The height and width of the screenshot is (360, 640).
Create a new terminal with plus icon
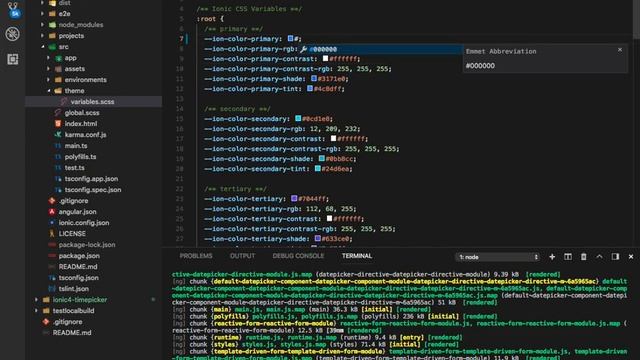click(x=552, y=257)
